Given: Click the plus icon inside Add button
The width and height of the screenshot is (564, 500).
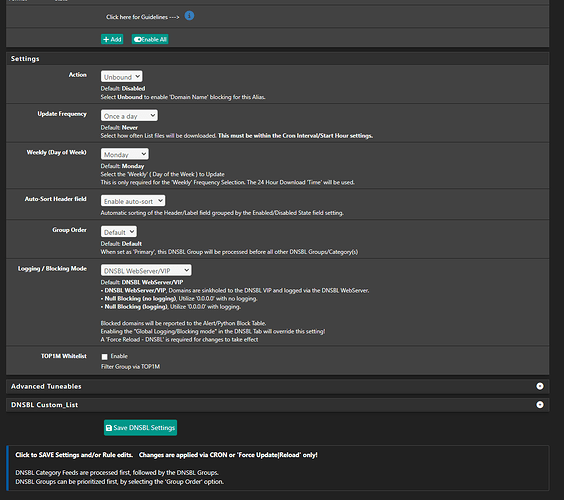Looking at the screenshot, I should click(x=106, y=40).
